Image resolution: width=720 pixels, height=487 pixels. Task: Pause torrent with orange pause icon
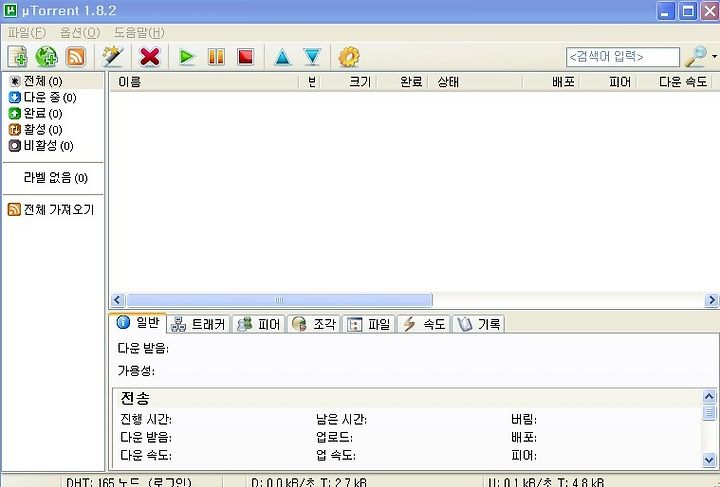216,57
